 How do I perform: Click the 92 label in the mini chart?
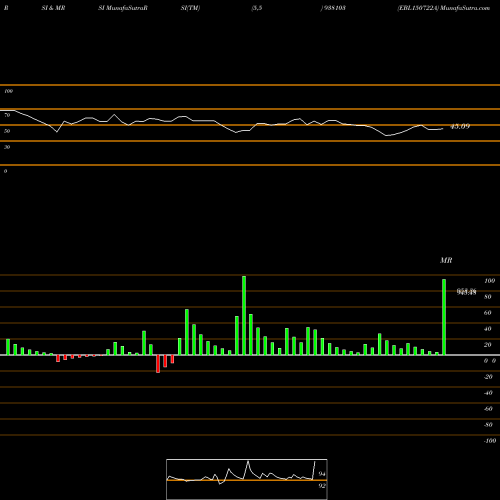[x=322, y=486]
